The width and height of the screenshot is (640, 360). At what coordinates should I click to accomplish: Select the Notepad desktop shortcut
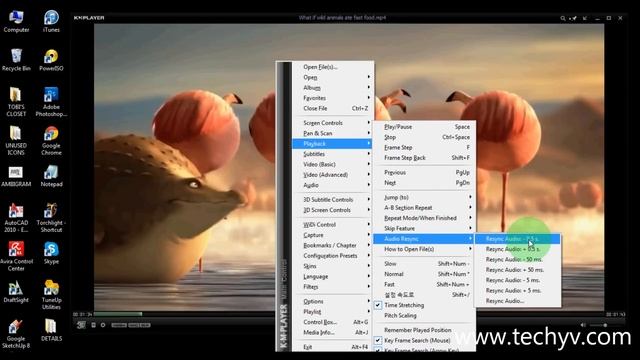51,176
